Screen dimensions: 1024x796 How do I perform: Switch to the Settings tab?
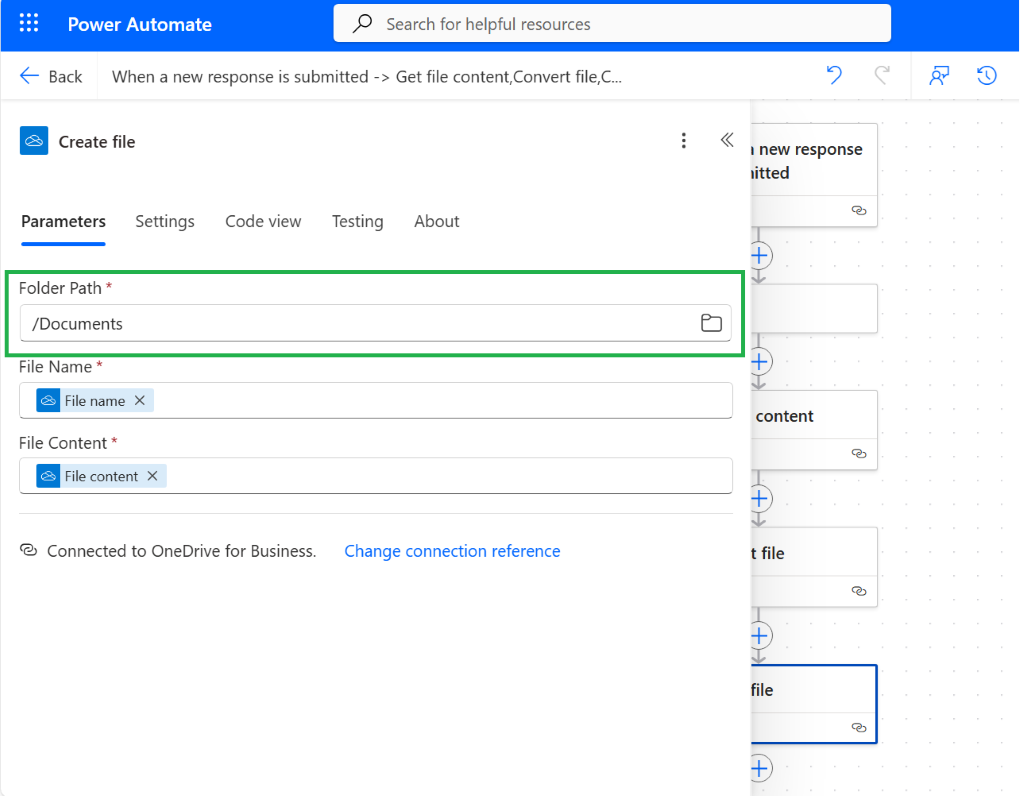[x=165, y=221]
